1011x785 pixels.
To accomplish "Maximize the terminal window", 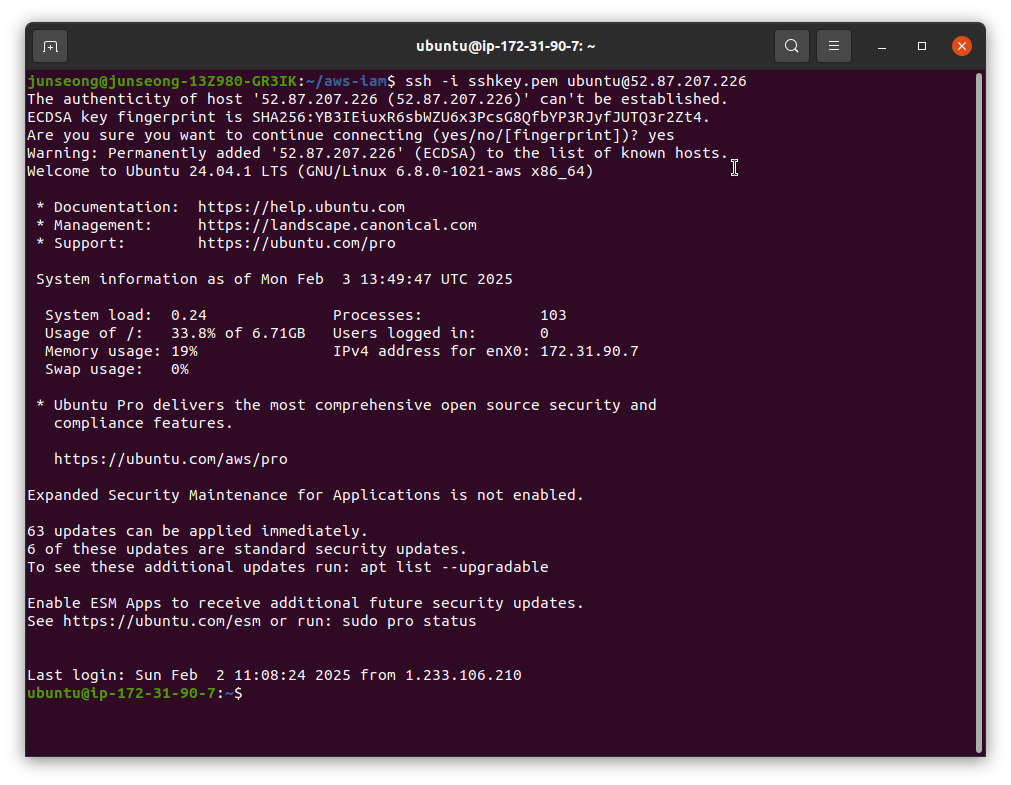I will 922,46.
